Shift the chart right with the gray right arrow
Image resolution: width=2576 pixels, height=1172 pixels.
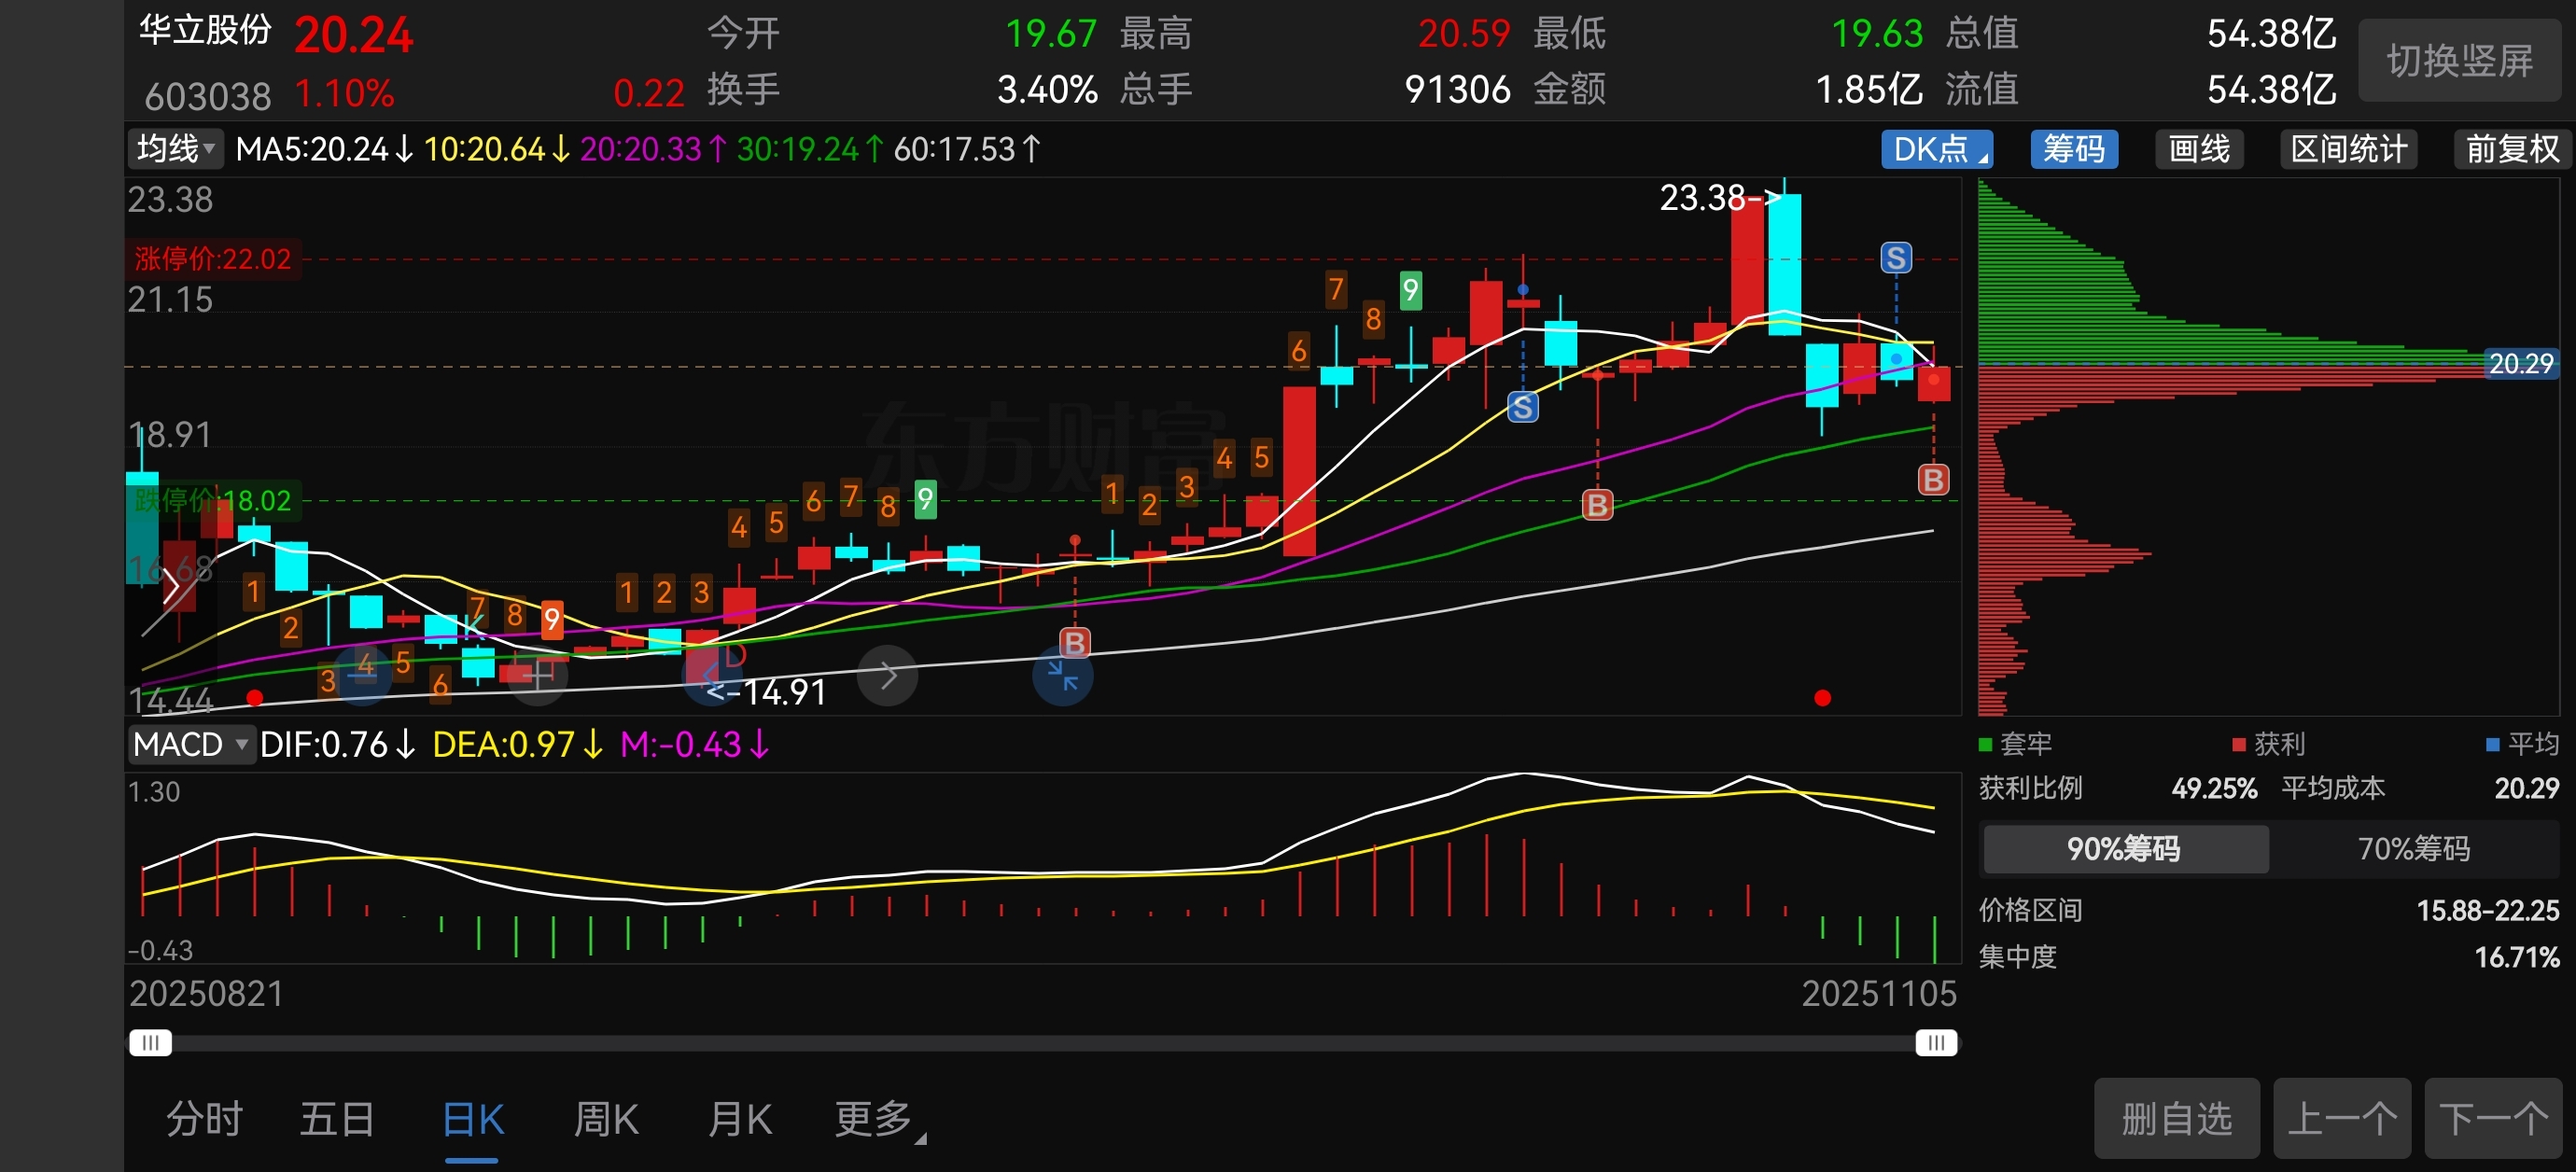tap(887, 676)
